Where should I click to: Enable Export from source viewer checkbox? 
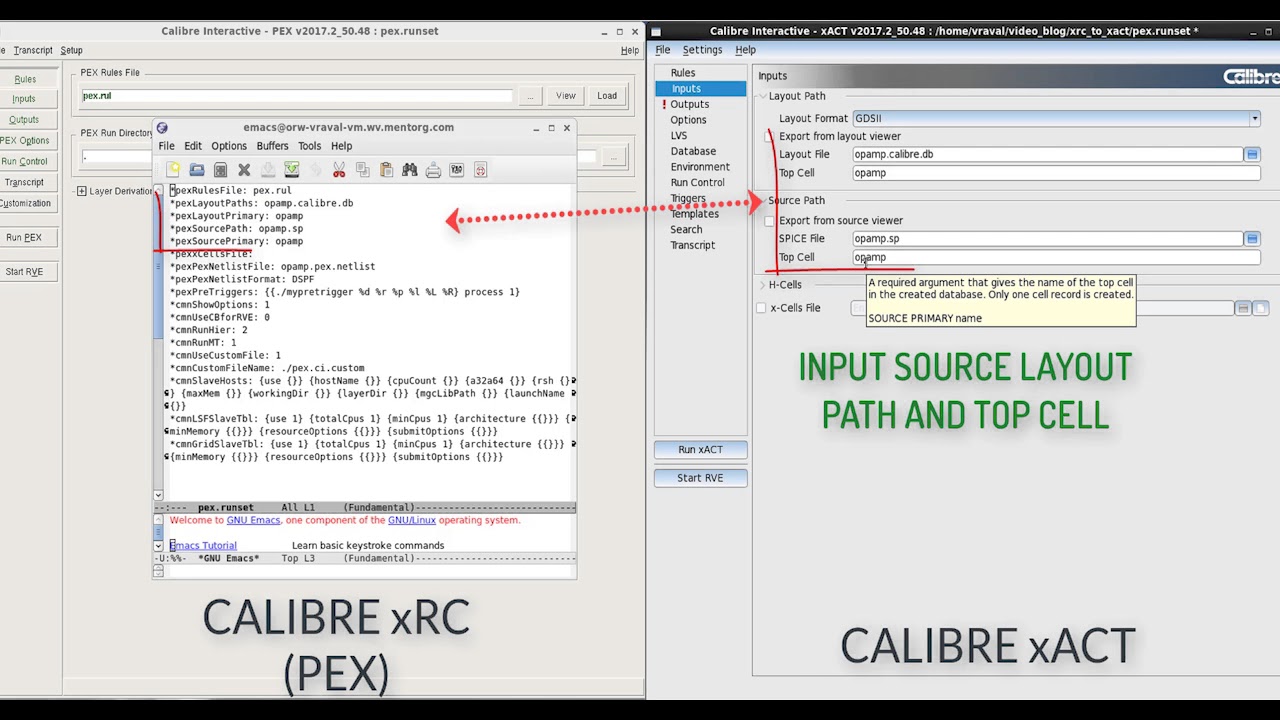(771, 220)
